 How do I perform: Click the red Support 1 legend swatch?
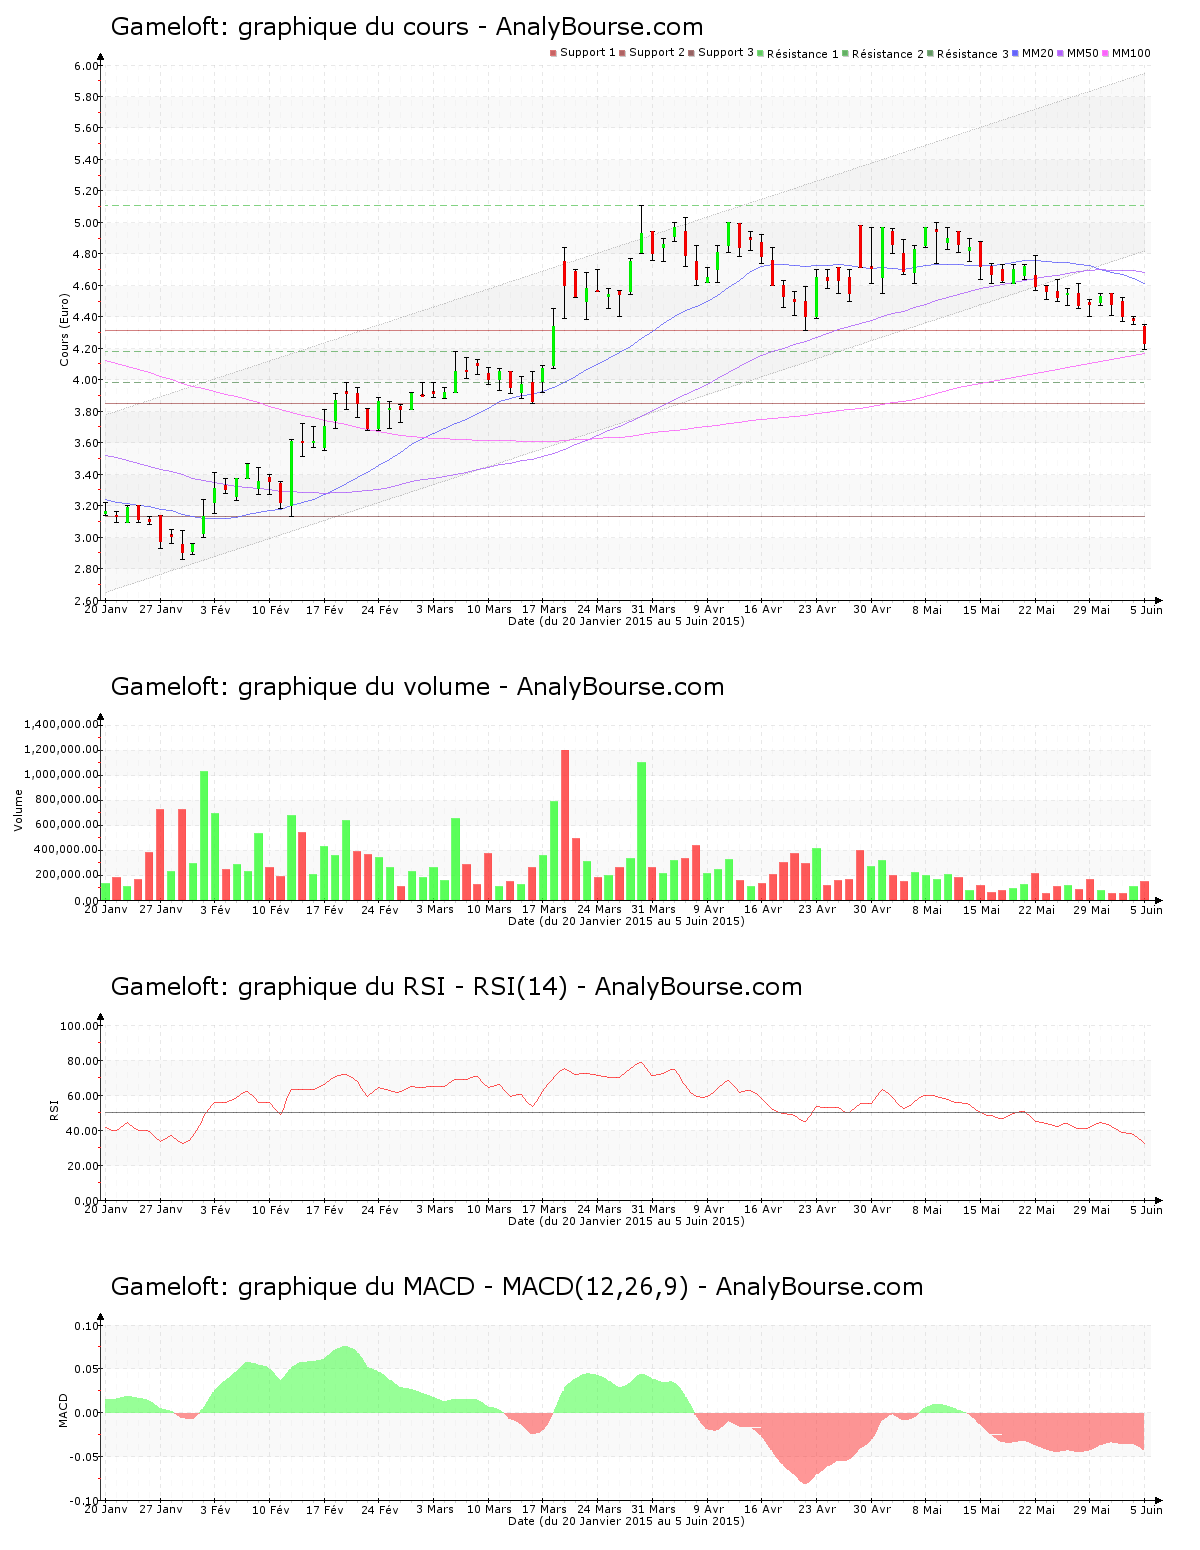[553, 53]
